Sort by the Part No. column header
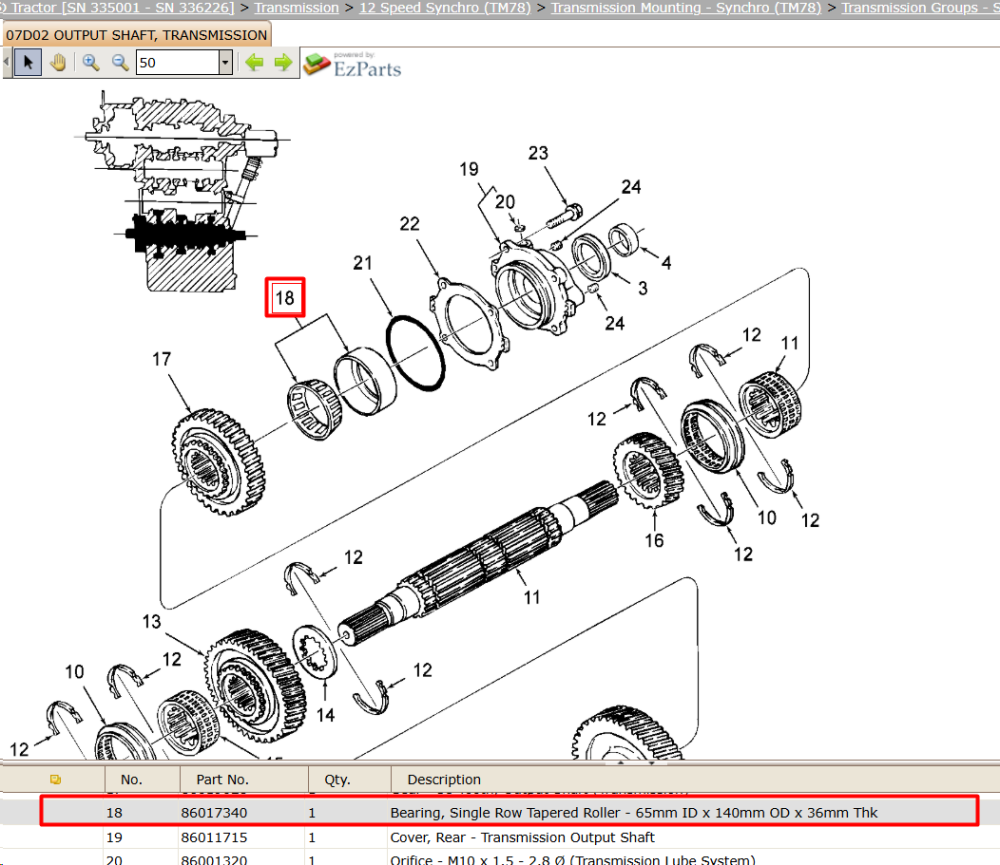 coord(222,780)
